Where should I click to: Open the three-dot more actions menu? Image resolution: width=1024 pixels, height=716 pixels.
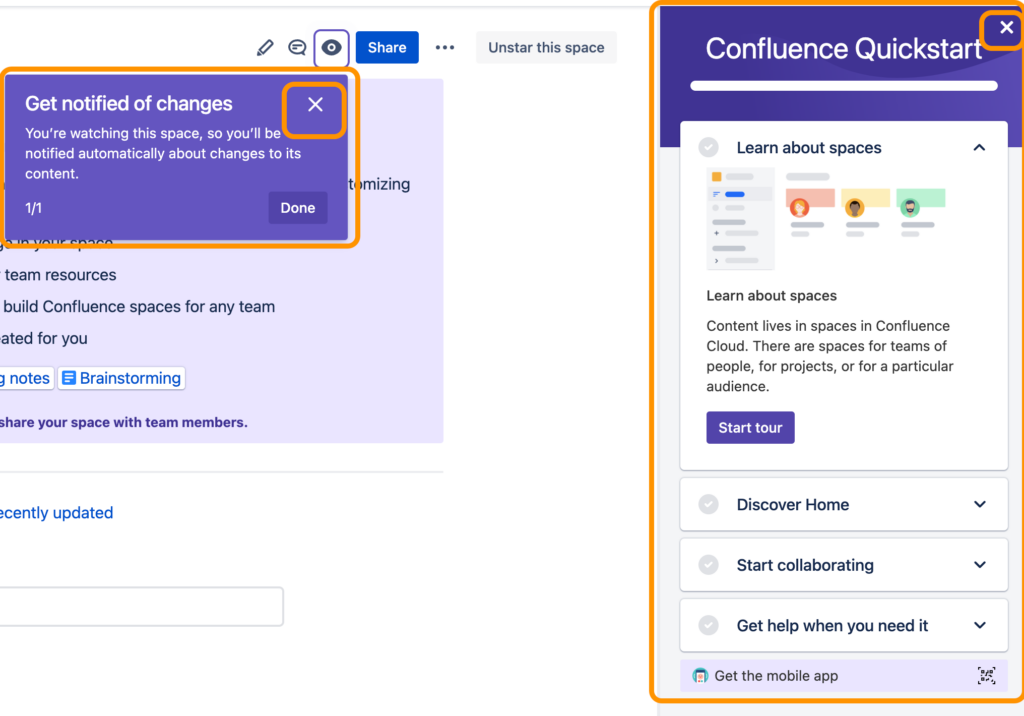coord(445,48)
